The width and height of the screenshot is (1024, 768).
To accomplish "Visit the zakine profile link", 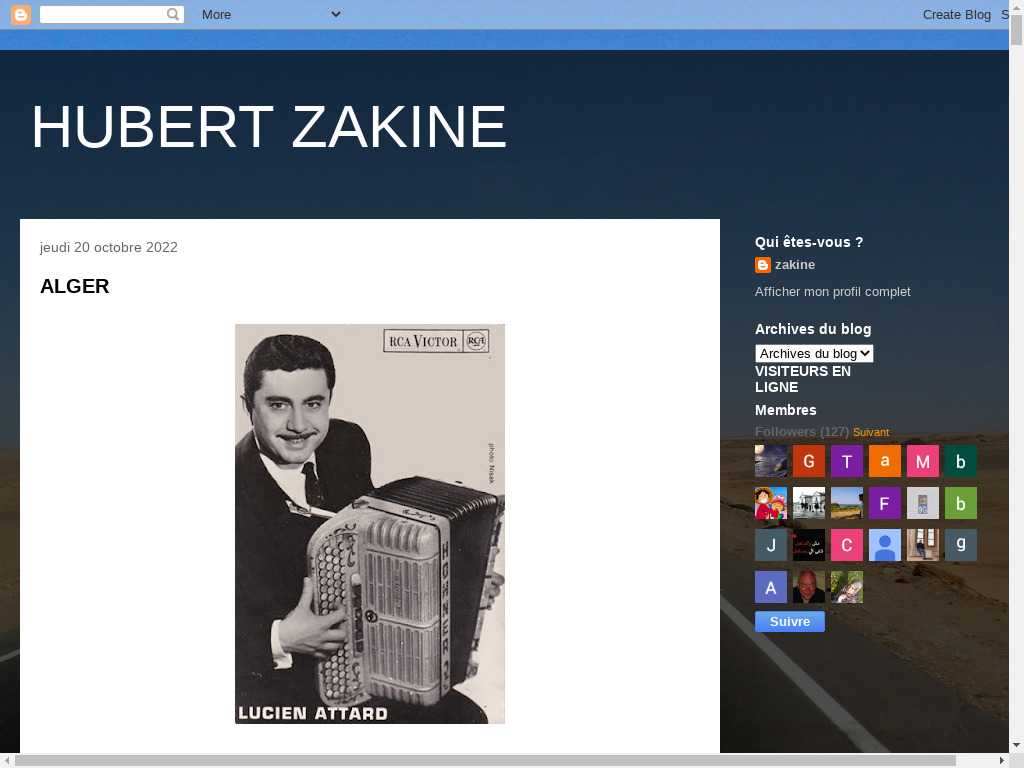I will (x=795, y=264).
